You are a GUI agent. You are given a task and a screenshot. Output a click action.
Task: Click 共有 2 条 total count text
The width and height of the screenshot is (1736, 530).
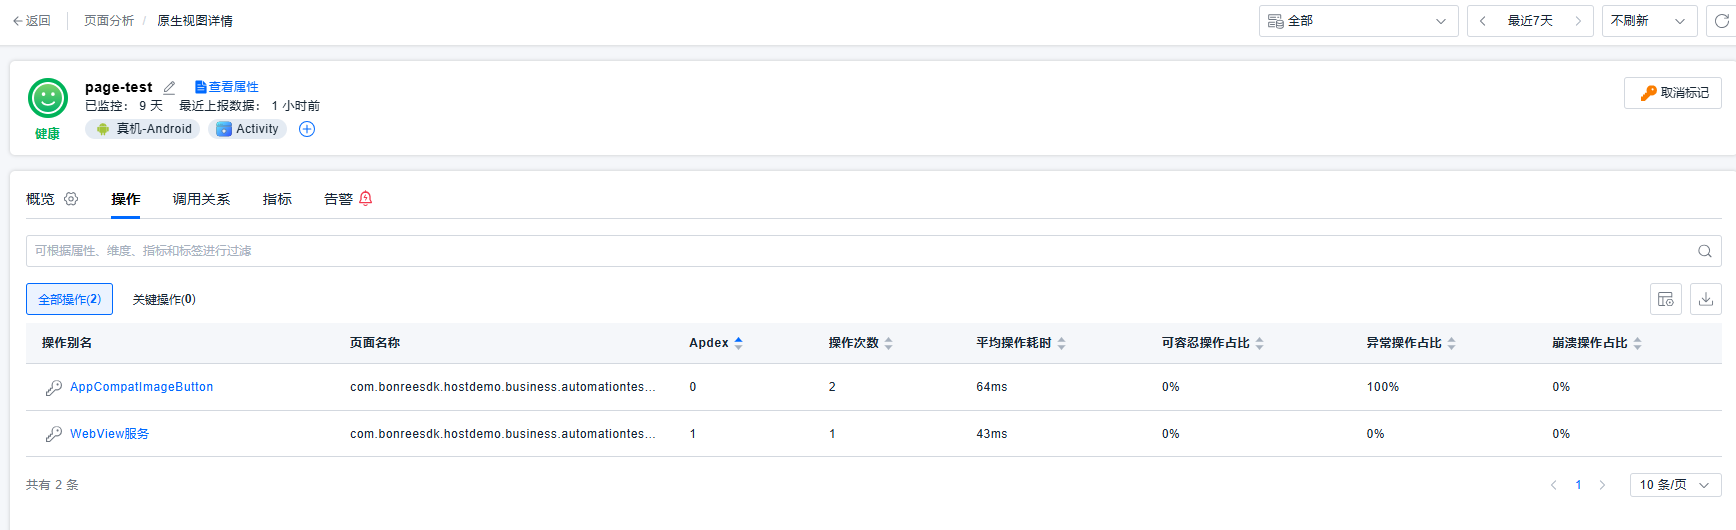coord(52,485)
